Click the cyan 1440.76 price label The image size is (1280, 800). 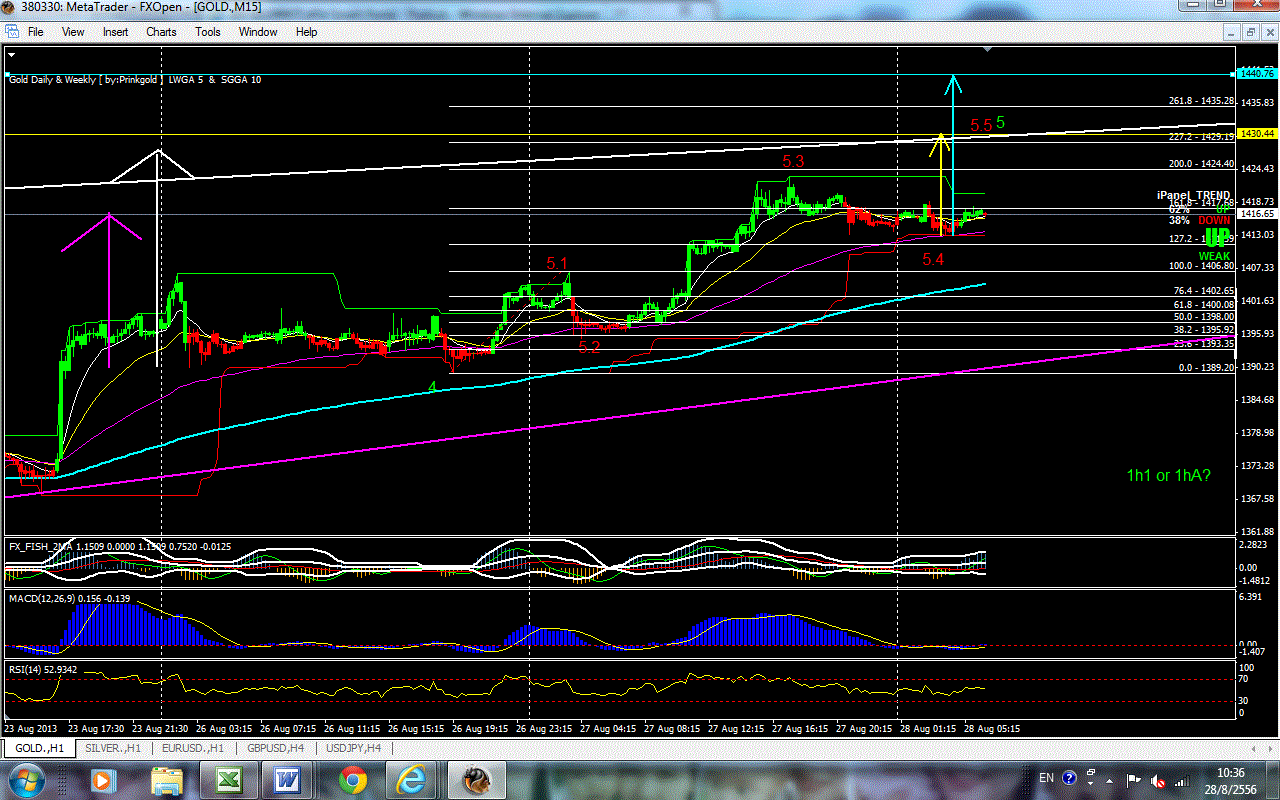(1255, 73)
